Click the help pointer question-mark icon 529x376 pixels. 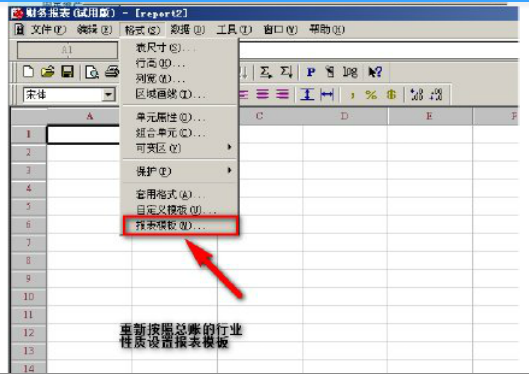click(375, 72)
